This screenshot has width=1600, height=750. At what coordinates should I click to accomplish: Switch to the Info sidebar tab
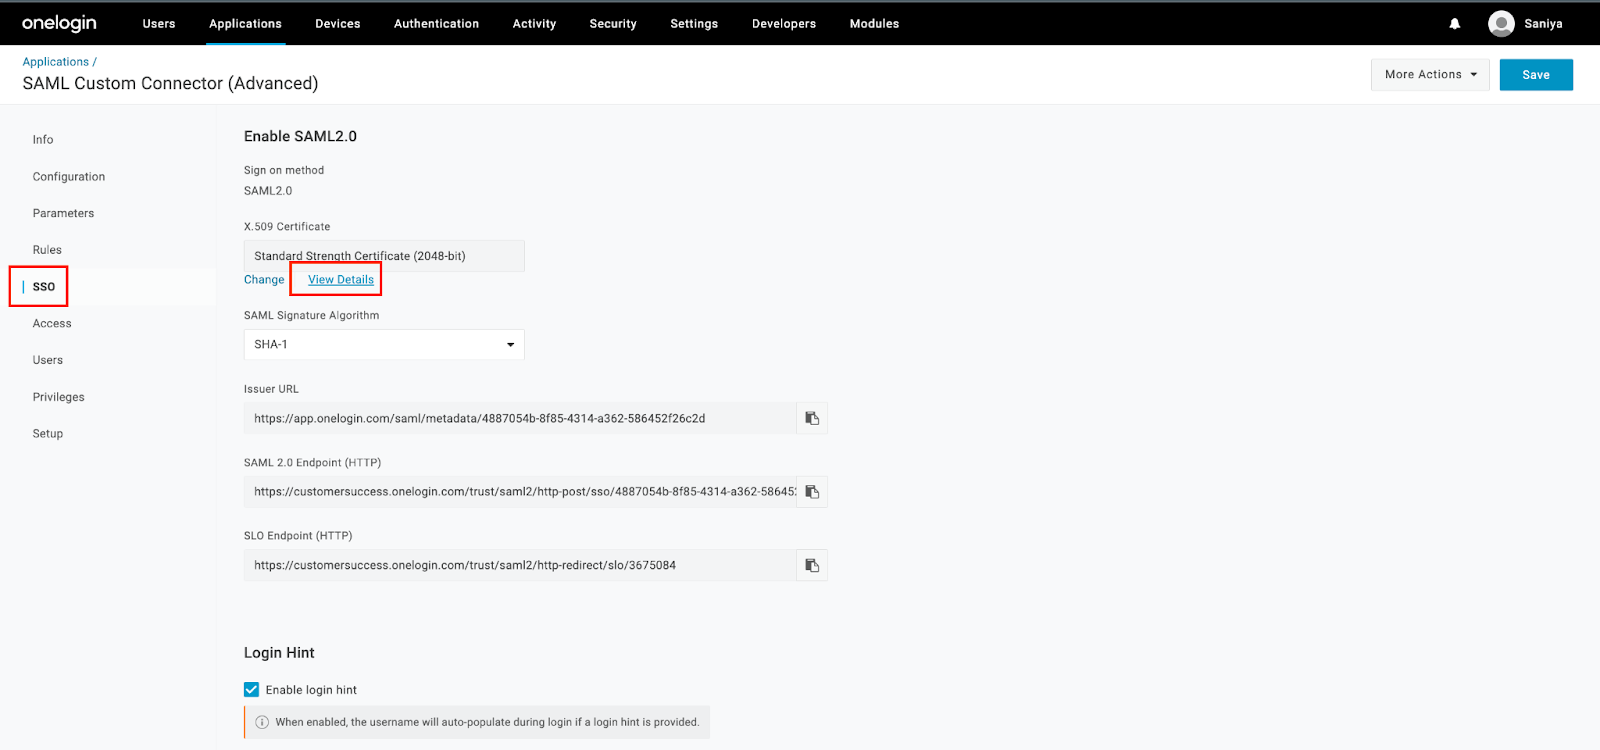(x=43, y=140)
